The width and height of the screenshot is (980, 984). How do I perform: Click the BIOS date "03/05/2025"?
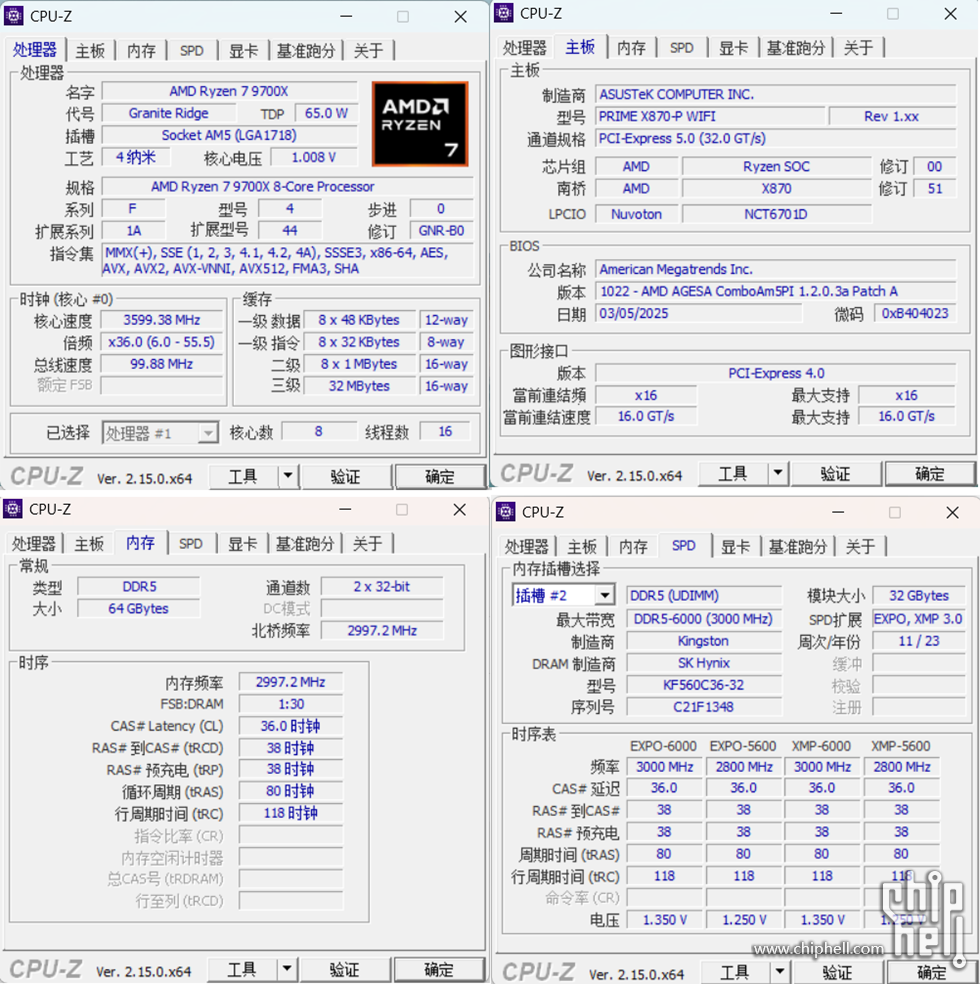click(x=698, y=313)
